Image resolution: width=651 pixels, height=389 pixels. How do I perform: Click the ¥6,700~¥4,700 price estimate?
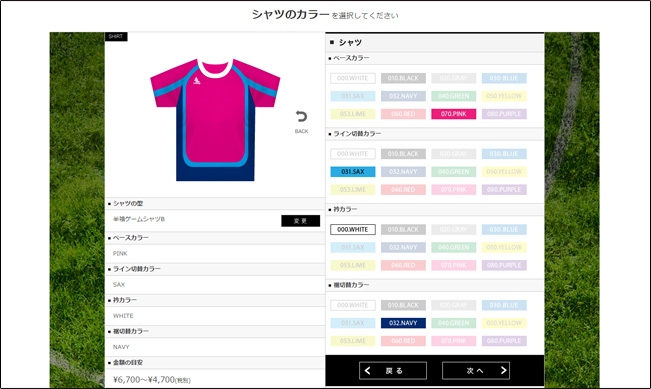tap(152, 379)
